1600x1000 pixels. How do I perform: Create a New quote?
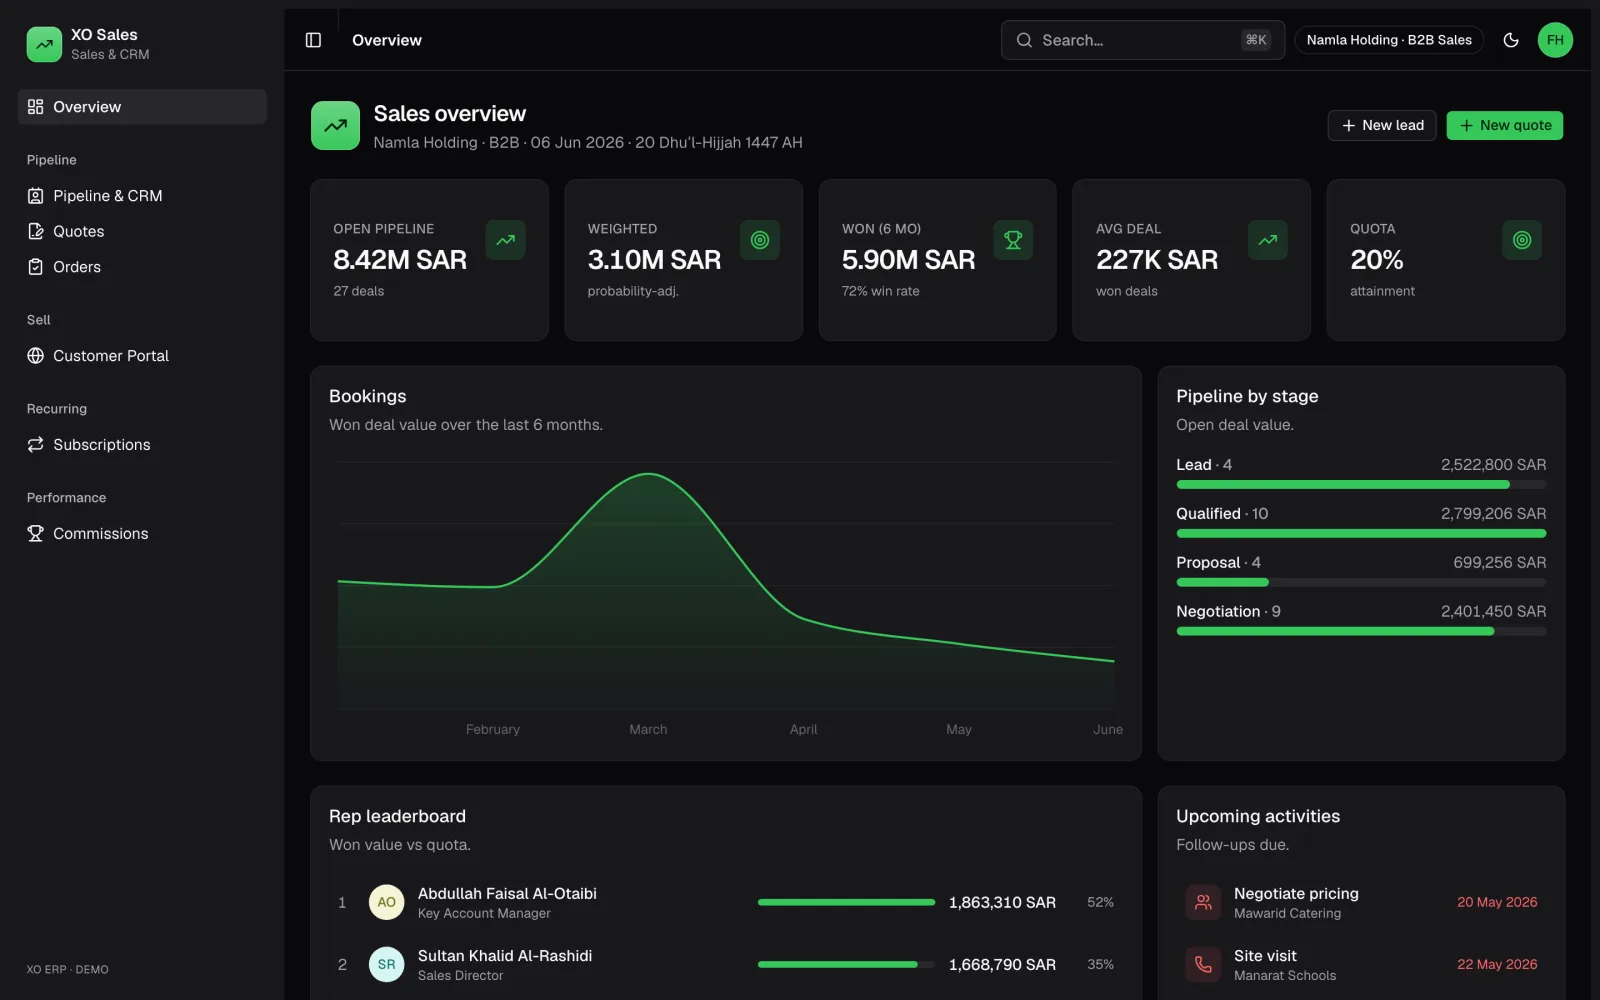tap(1504, 125)
